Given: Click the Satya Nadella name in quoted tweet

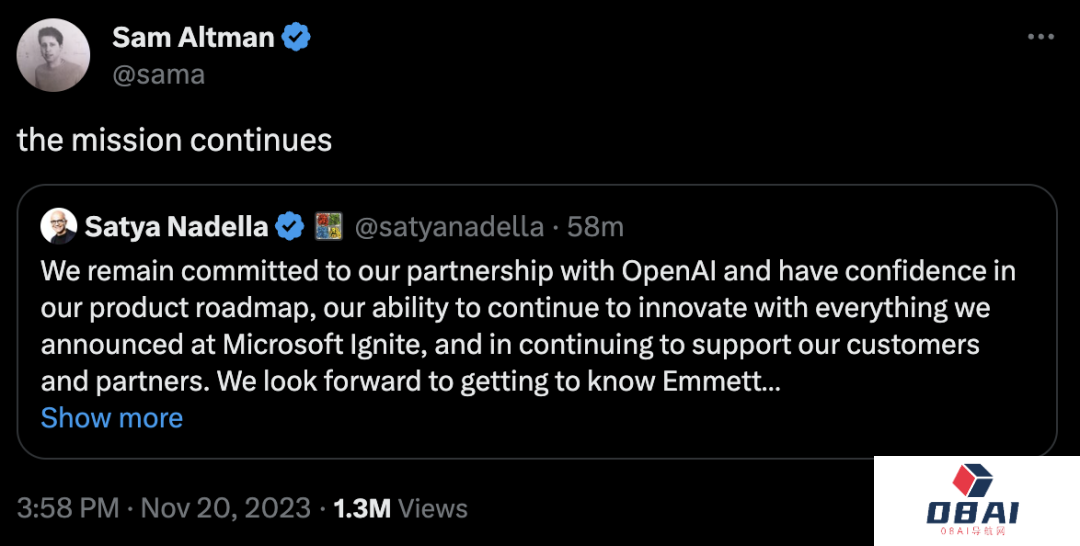Looking at the screenshot, I should pyautogui.click(x=176, y=227).
